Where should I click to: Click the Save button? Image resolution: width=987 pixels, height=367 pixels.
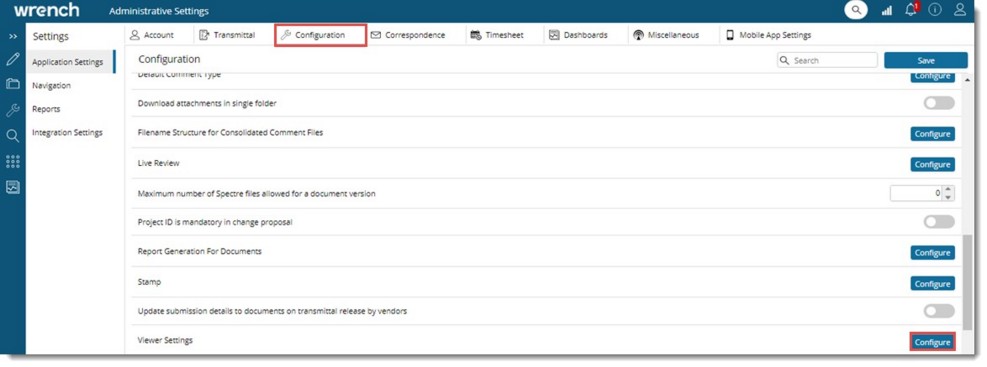click(925, 60)
